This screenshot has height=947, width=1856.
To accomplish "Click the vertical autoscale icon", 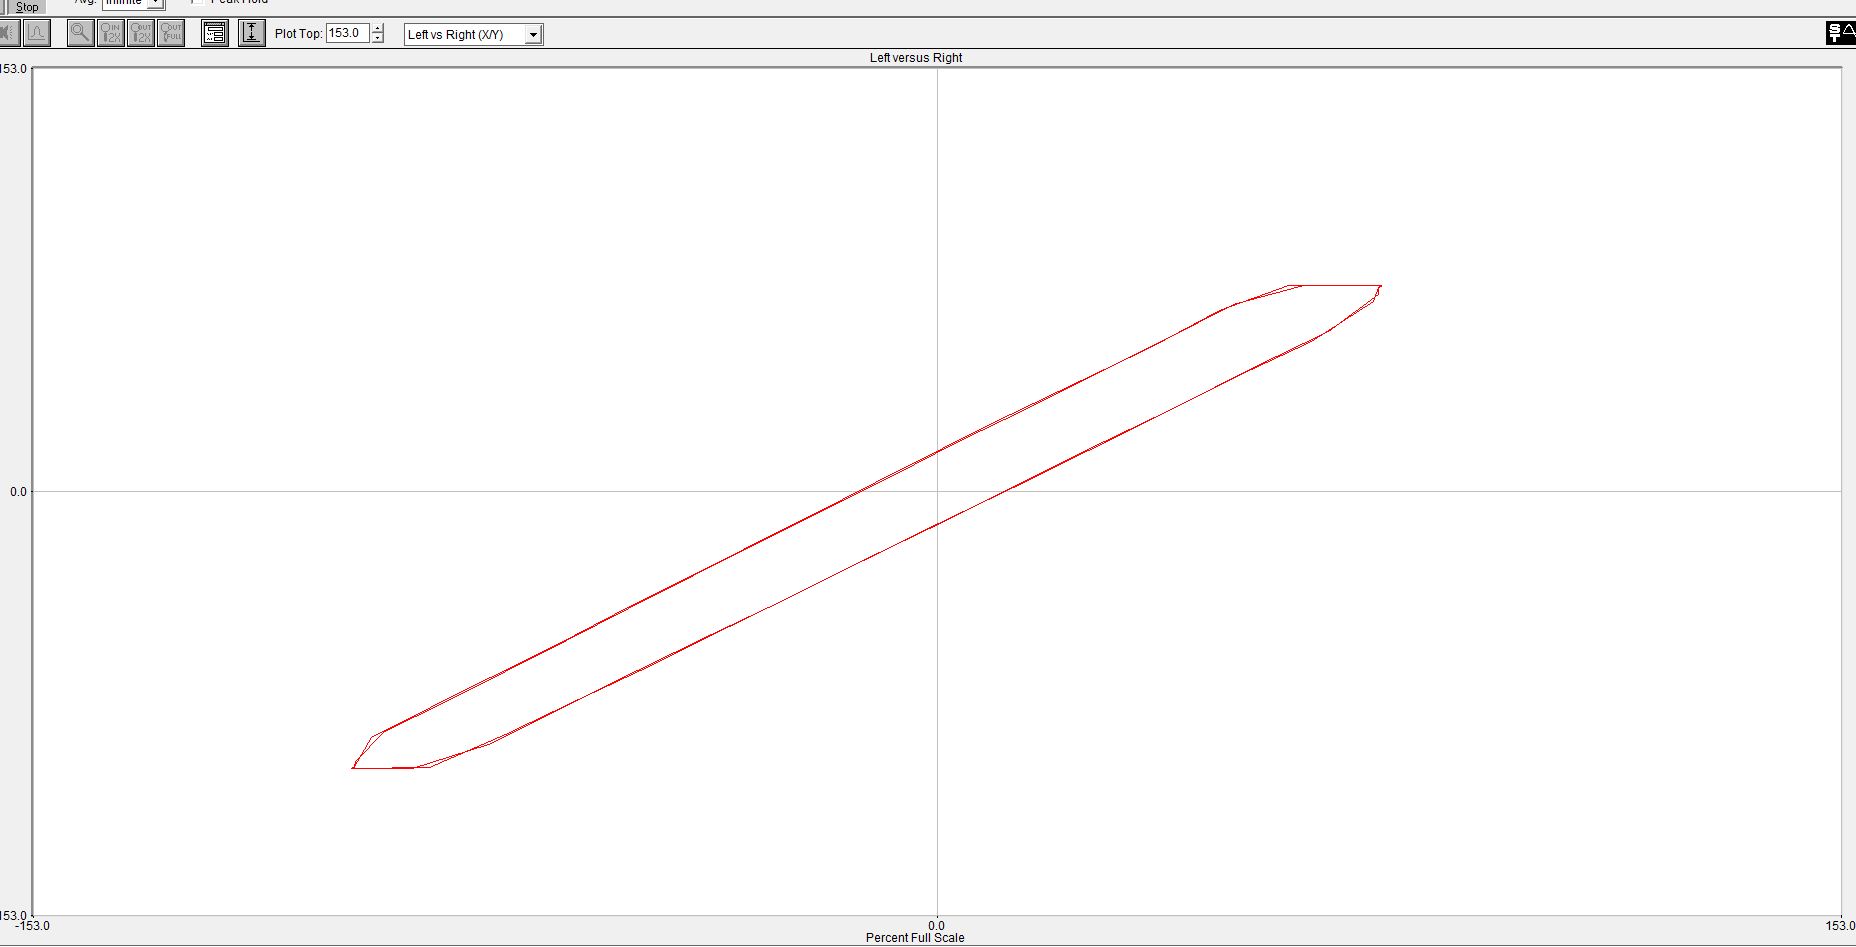I will [x=251, y=33].
